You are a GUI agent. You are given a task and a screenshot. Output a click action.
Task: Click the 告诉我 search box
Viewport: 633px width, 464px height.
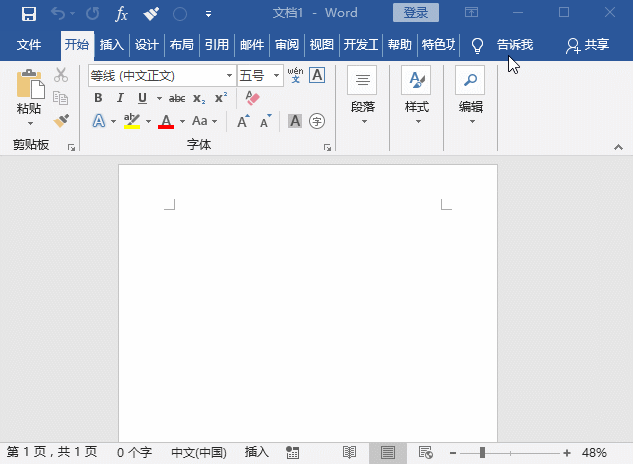[x=515, y=44]
